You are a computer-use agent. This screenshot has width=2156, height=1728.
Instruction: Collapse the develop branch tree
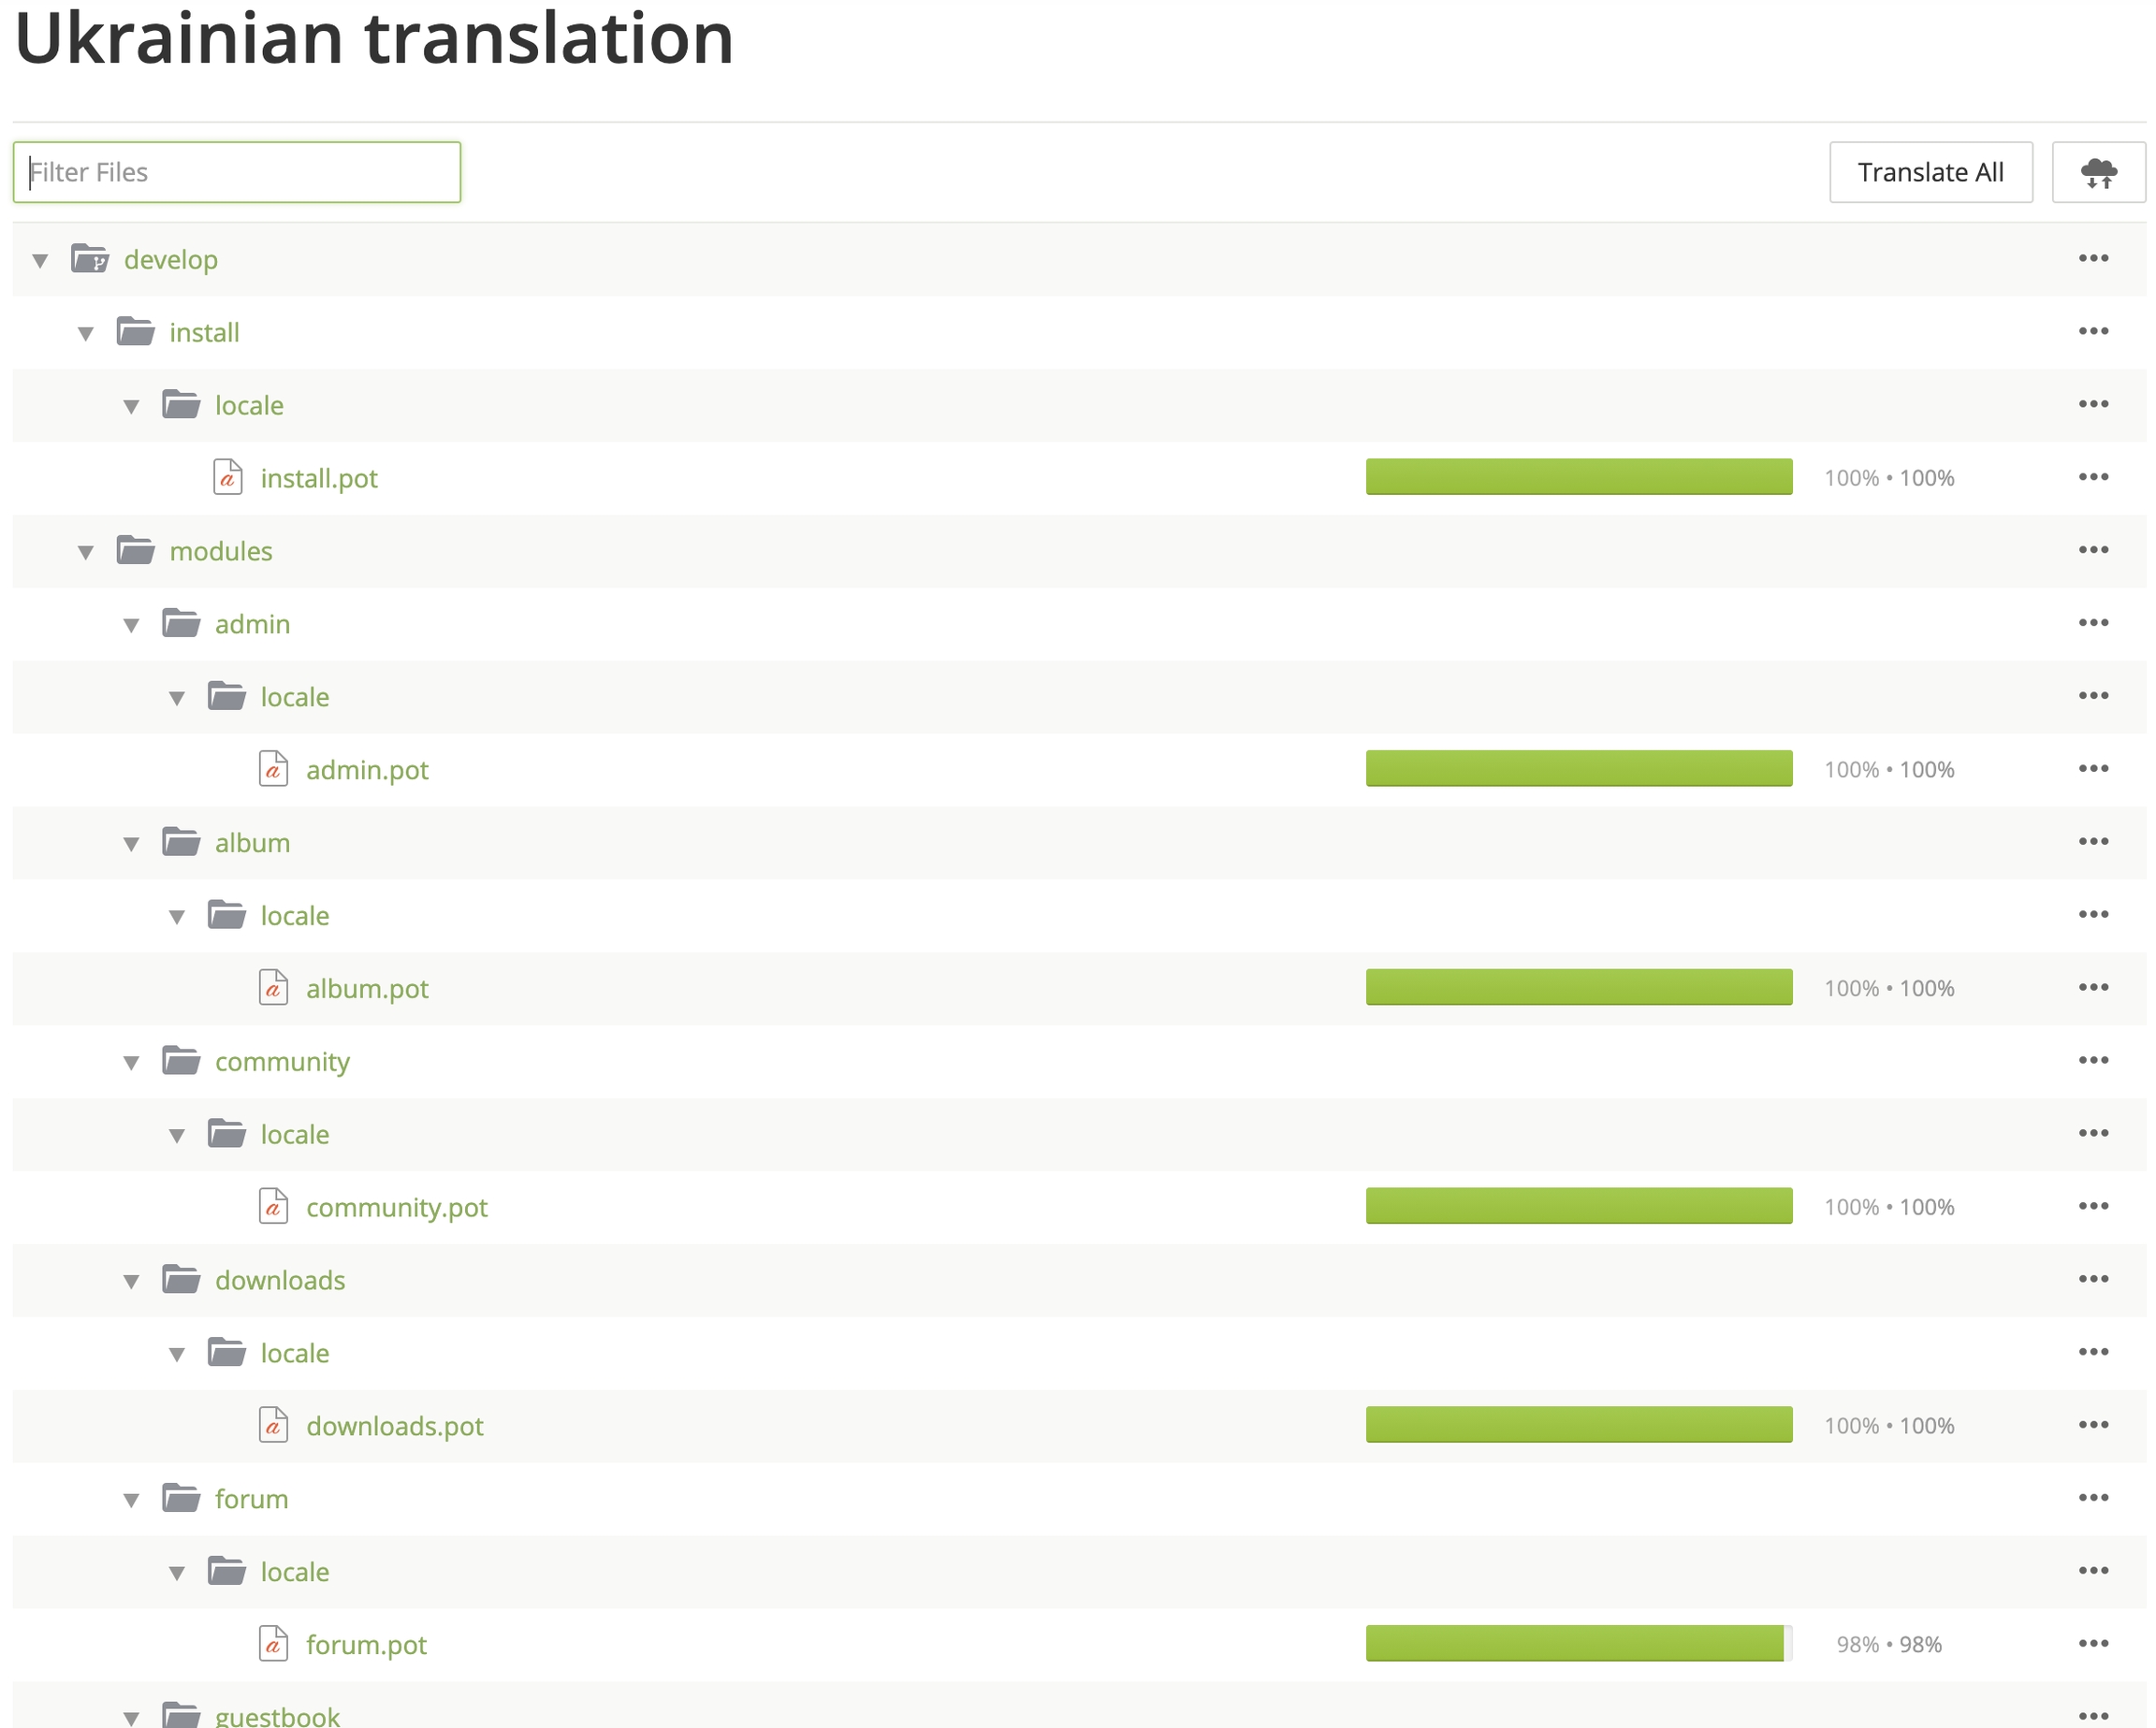pyautogui.click(x=40, y=261)
